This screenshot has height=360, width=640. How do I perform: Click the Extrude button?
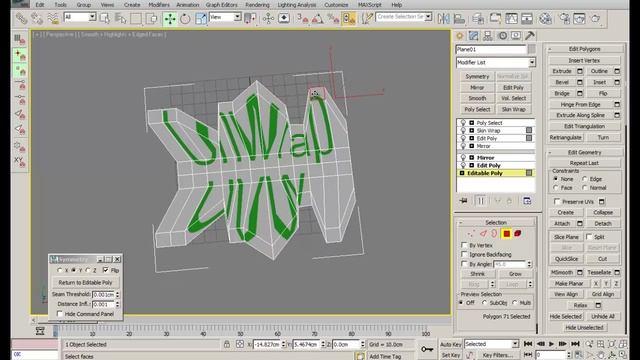[x=562, y=71]
